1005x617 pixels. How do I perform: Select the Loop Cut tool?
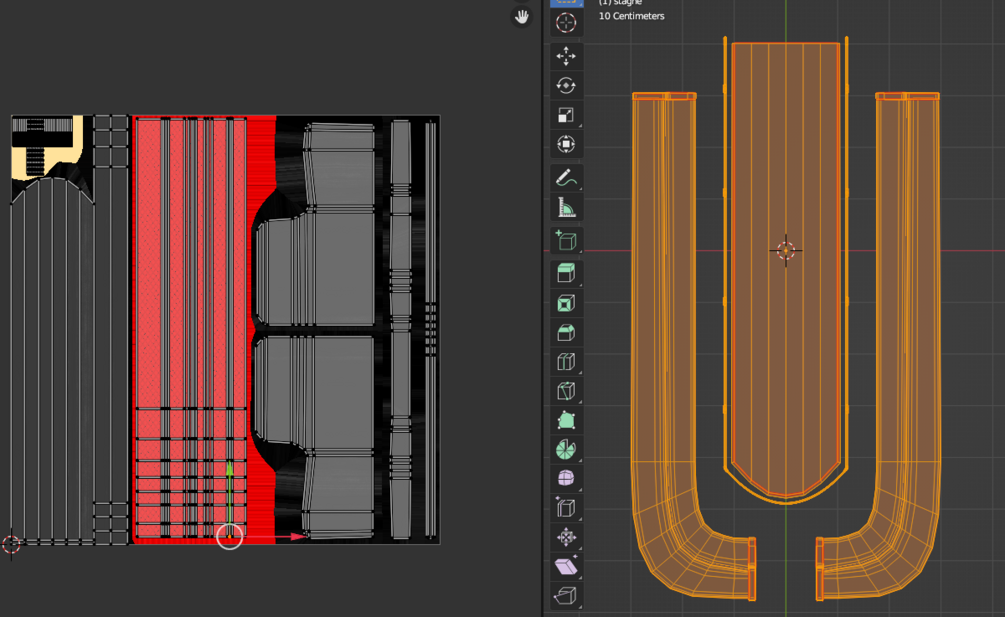pyautogui.click(x=566, y=362)
